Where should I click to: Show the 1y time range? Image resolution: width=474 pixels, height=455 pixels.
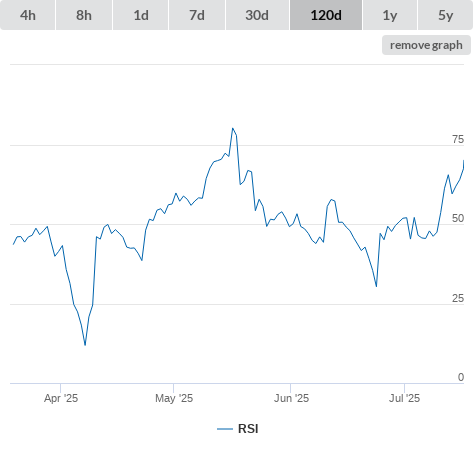point(390,15)
